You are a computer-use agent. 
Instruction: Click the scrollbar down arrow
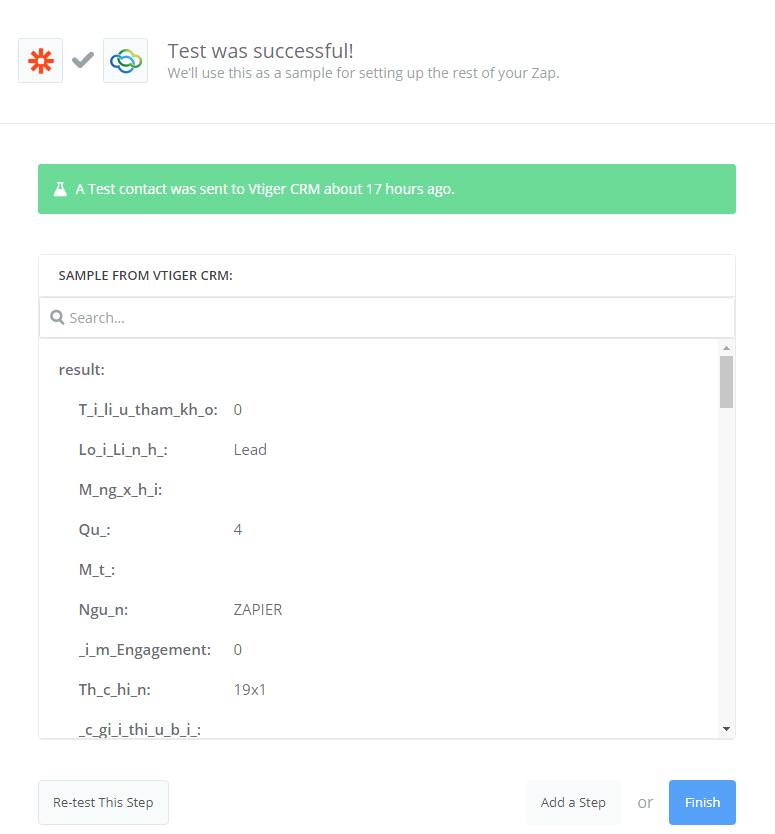click(726, 729)
